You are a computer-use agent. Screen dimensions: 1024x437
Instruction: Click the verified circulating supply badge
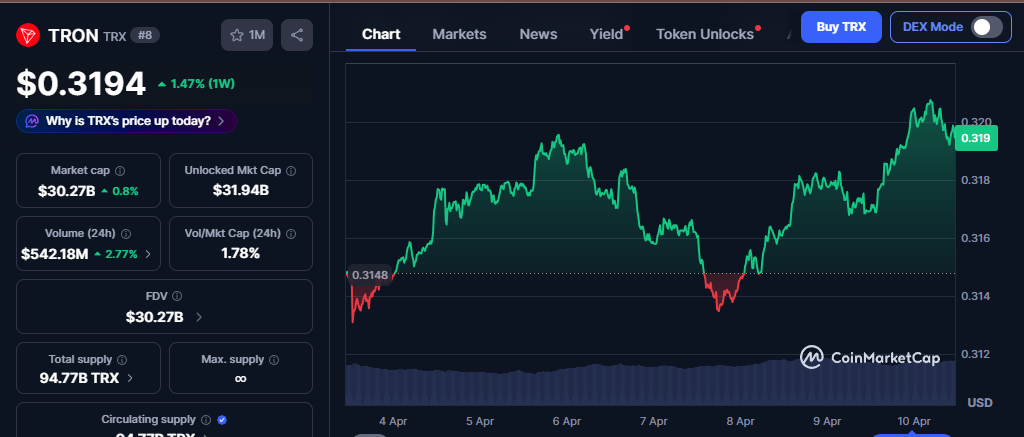click(222, 420)
